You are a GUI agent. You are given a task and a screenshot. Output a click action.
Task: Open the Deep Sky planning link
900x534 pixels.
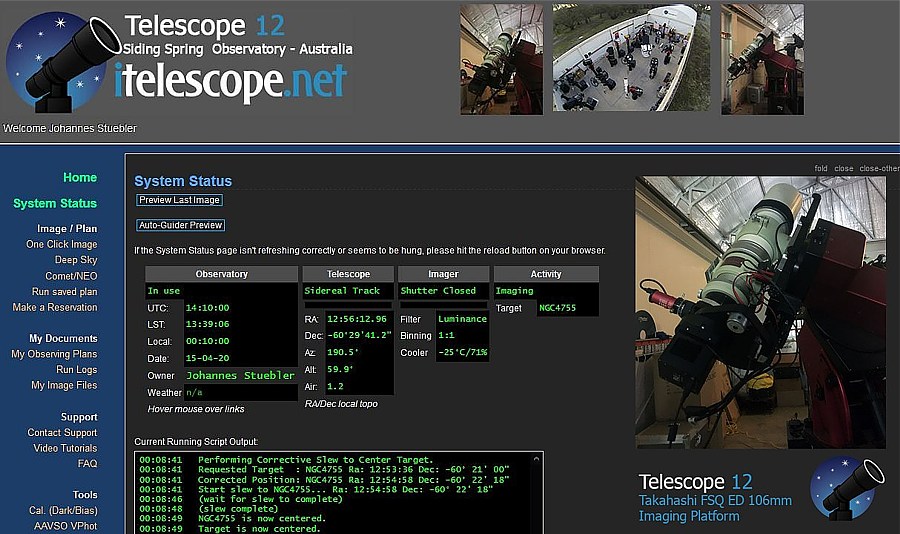coord(75,260)
